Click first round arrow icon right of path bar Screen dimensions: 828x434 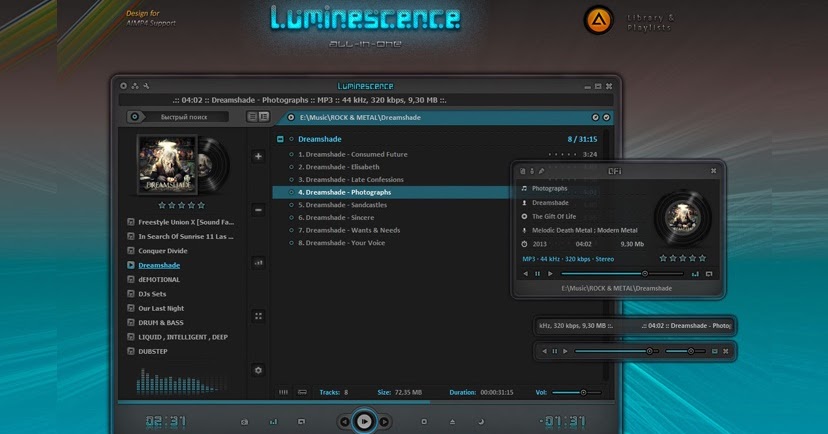595,117
